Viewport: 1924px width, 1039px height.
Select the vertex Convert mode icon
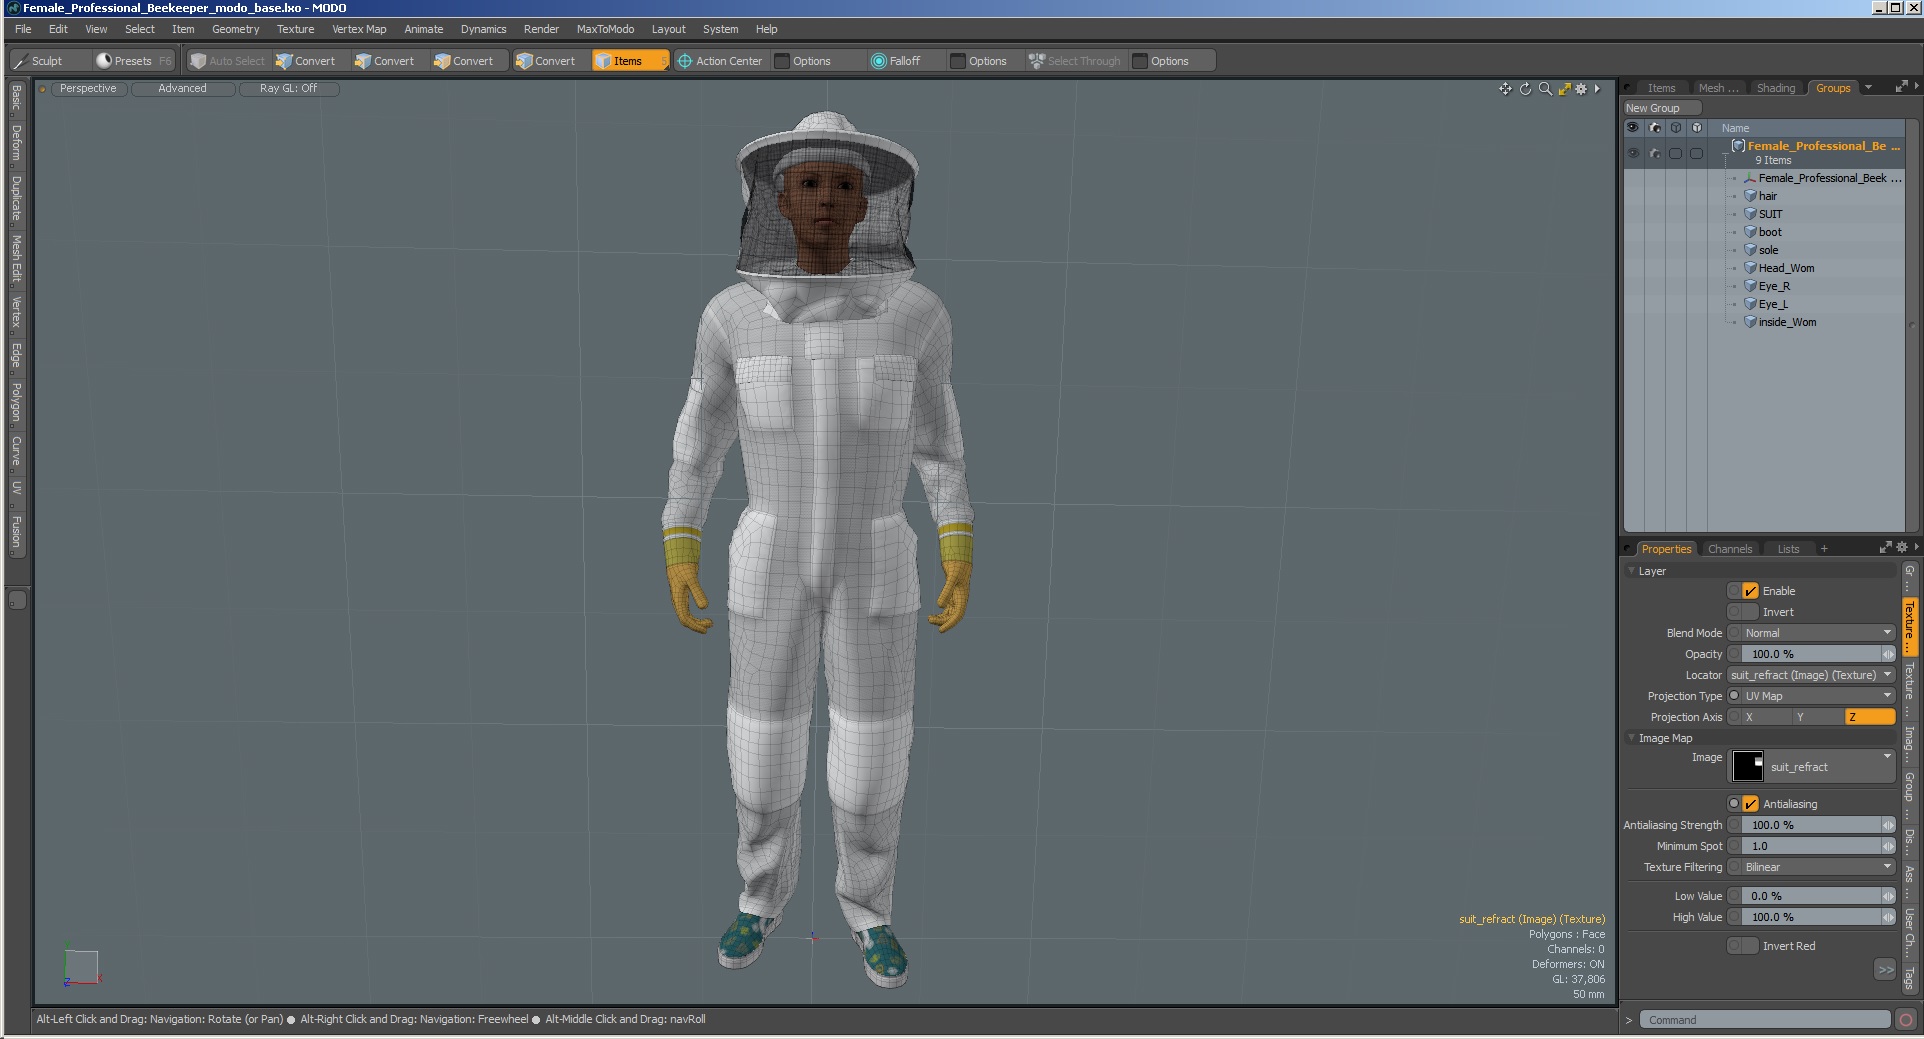tap(284, 61)
